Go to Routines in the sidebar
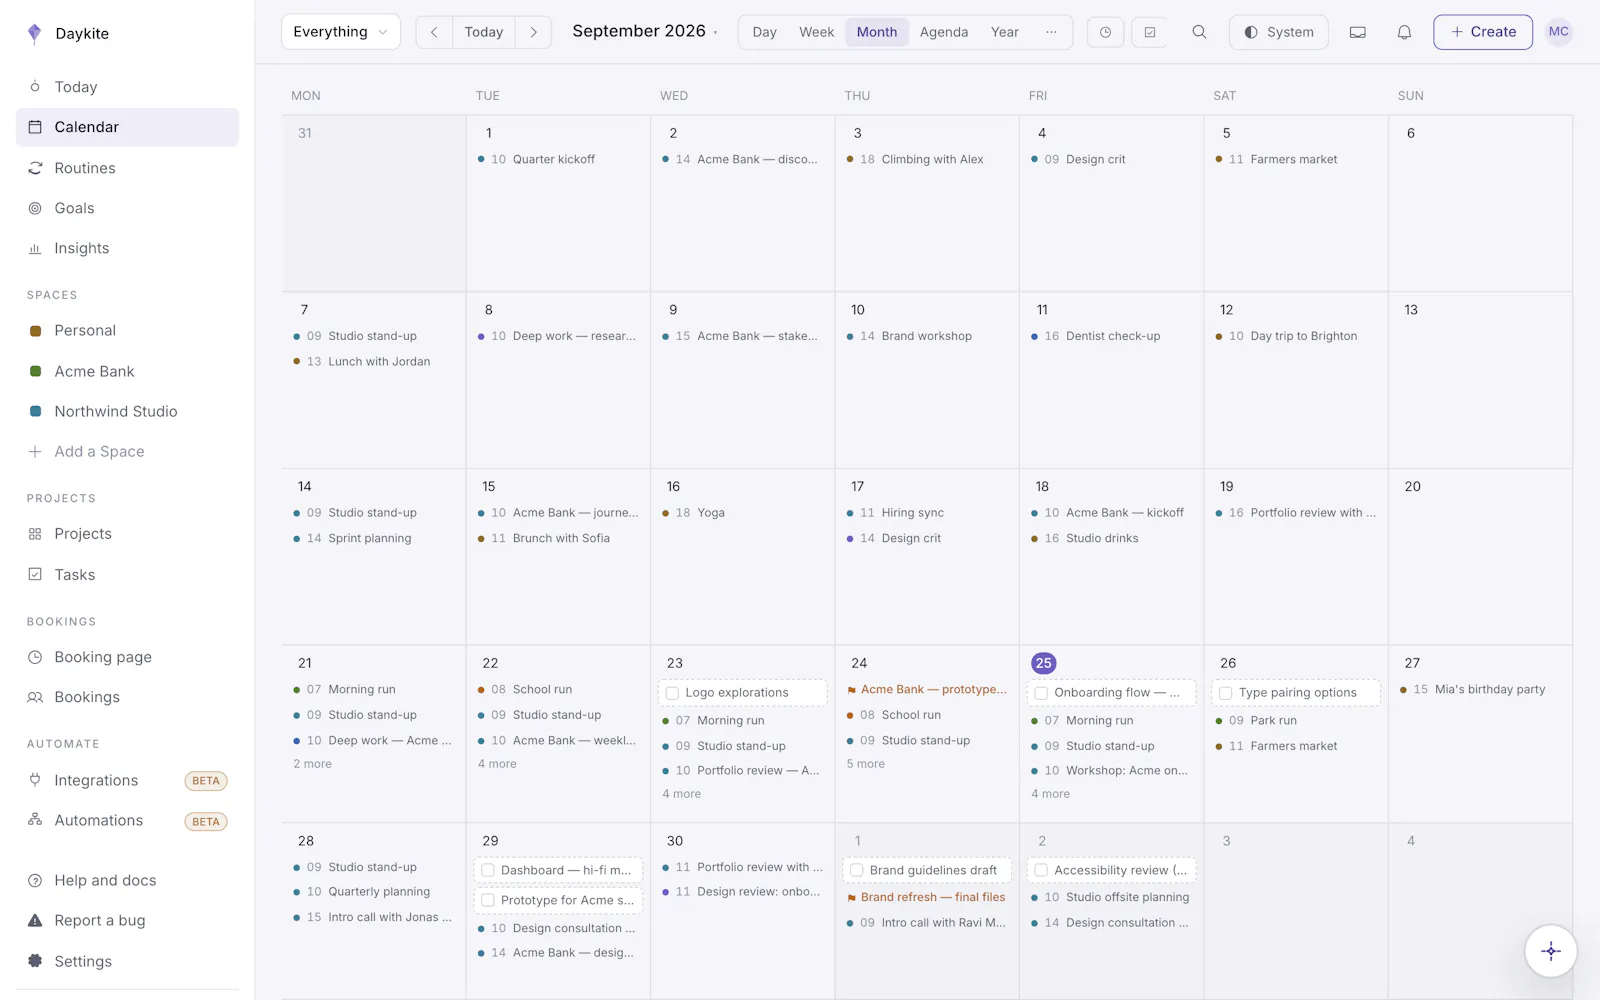 [x=128, y=168]
